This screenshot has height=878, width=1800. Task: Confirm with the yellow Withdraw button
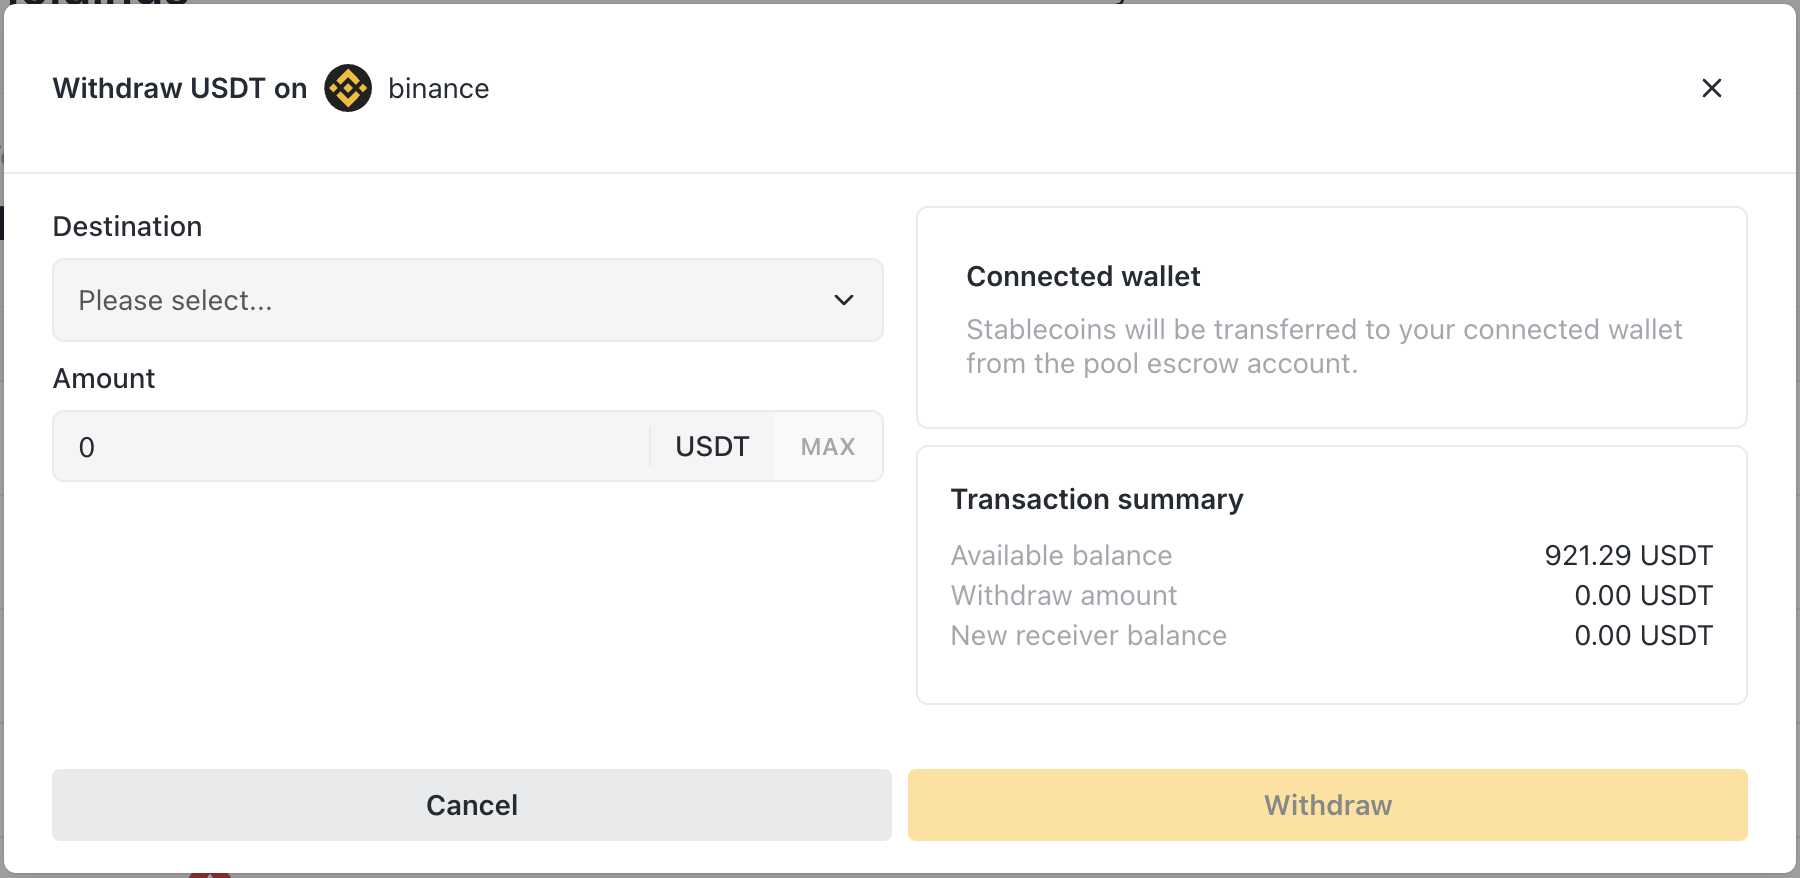click(1327, 805)
